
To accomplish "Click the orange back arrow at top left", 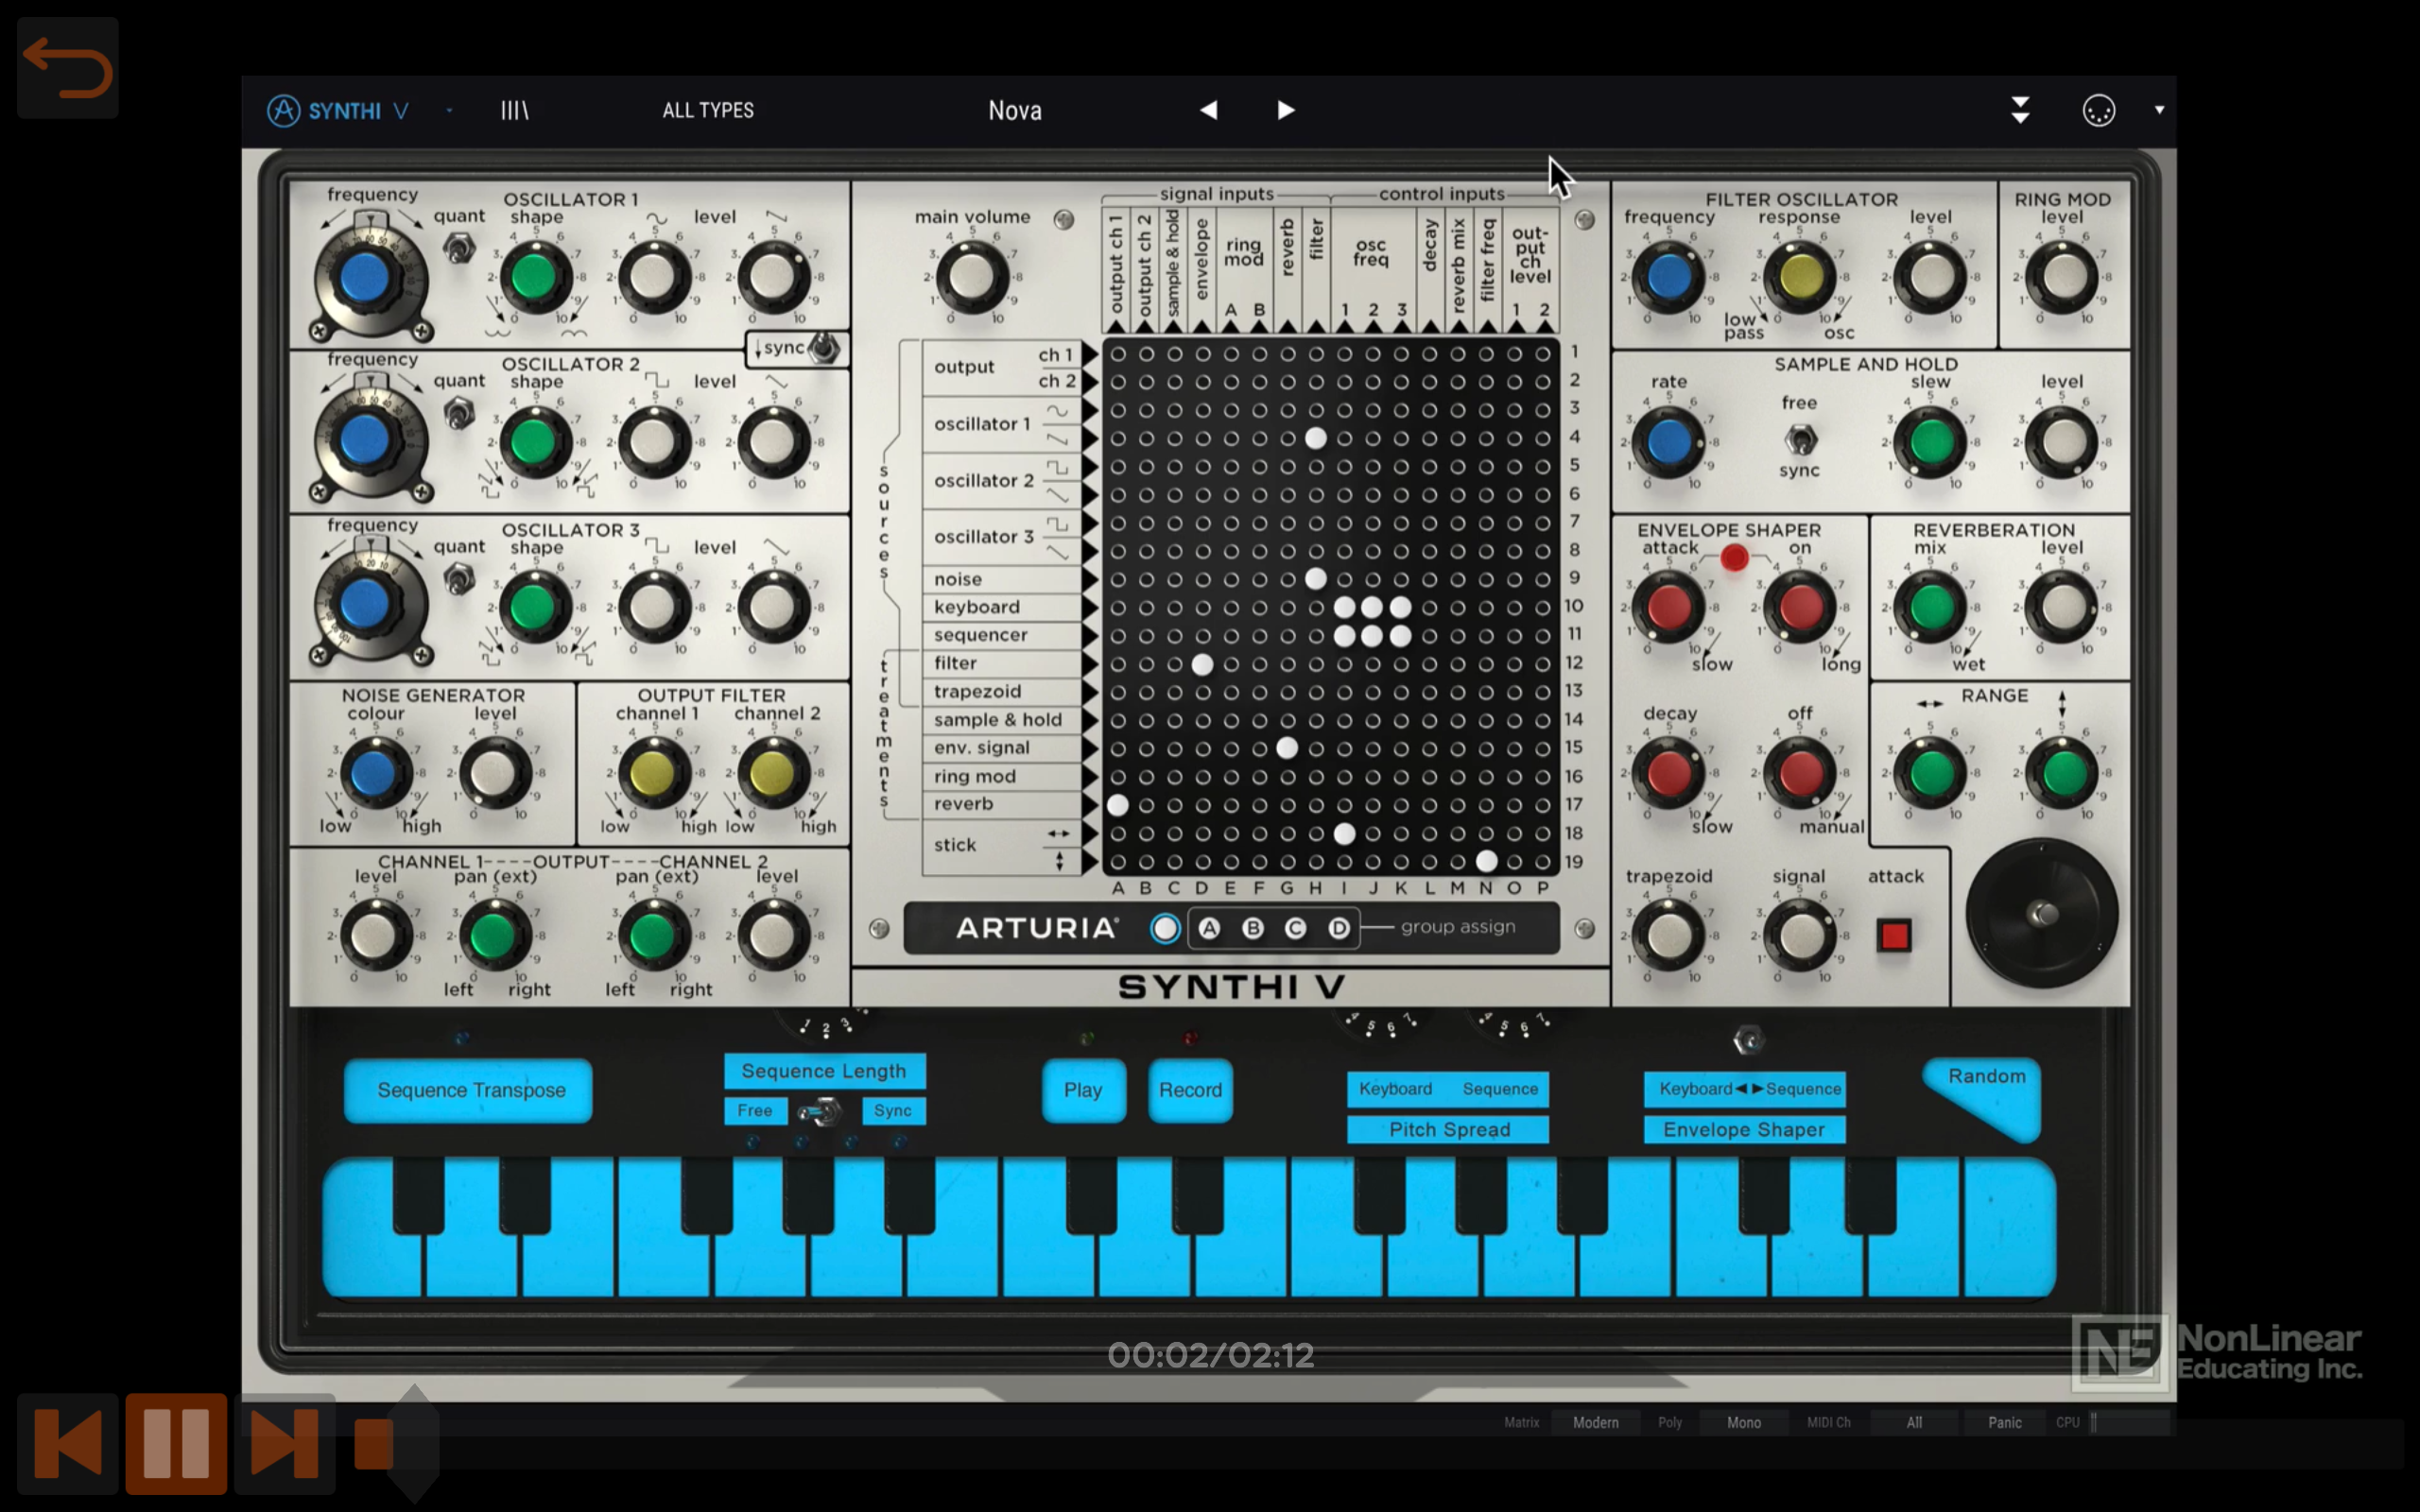I will coord(66,66).
